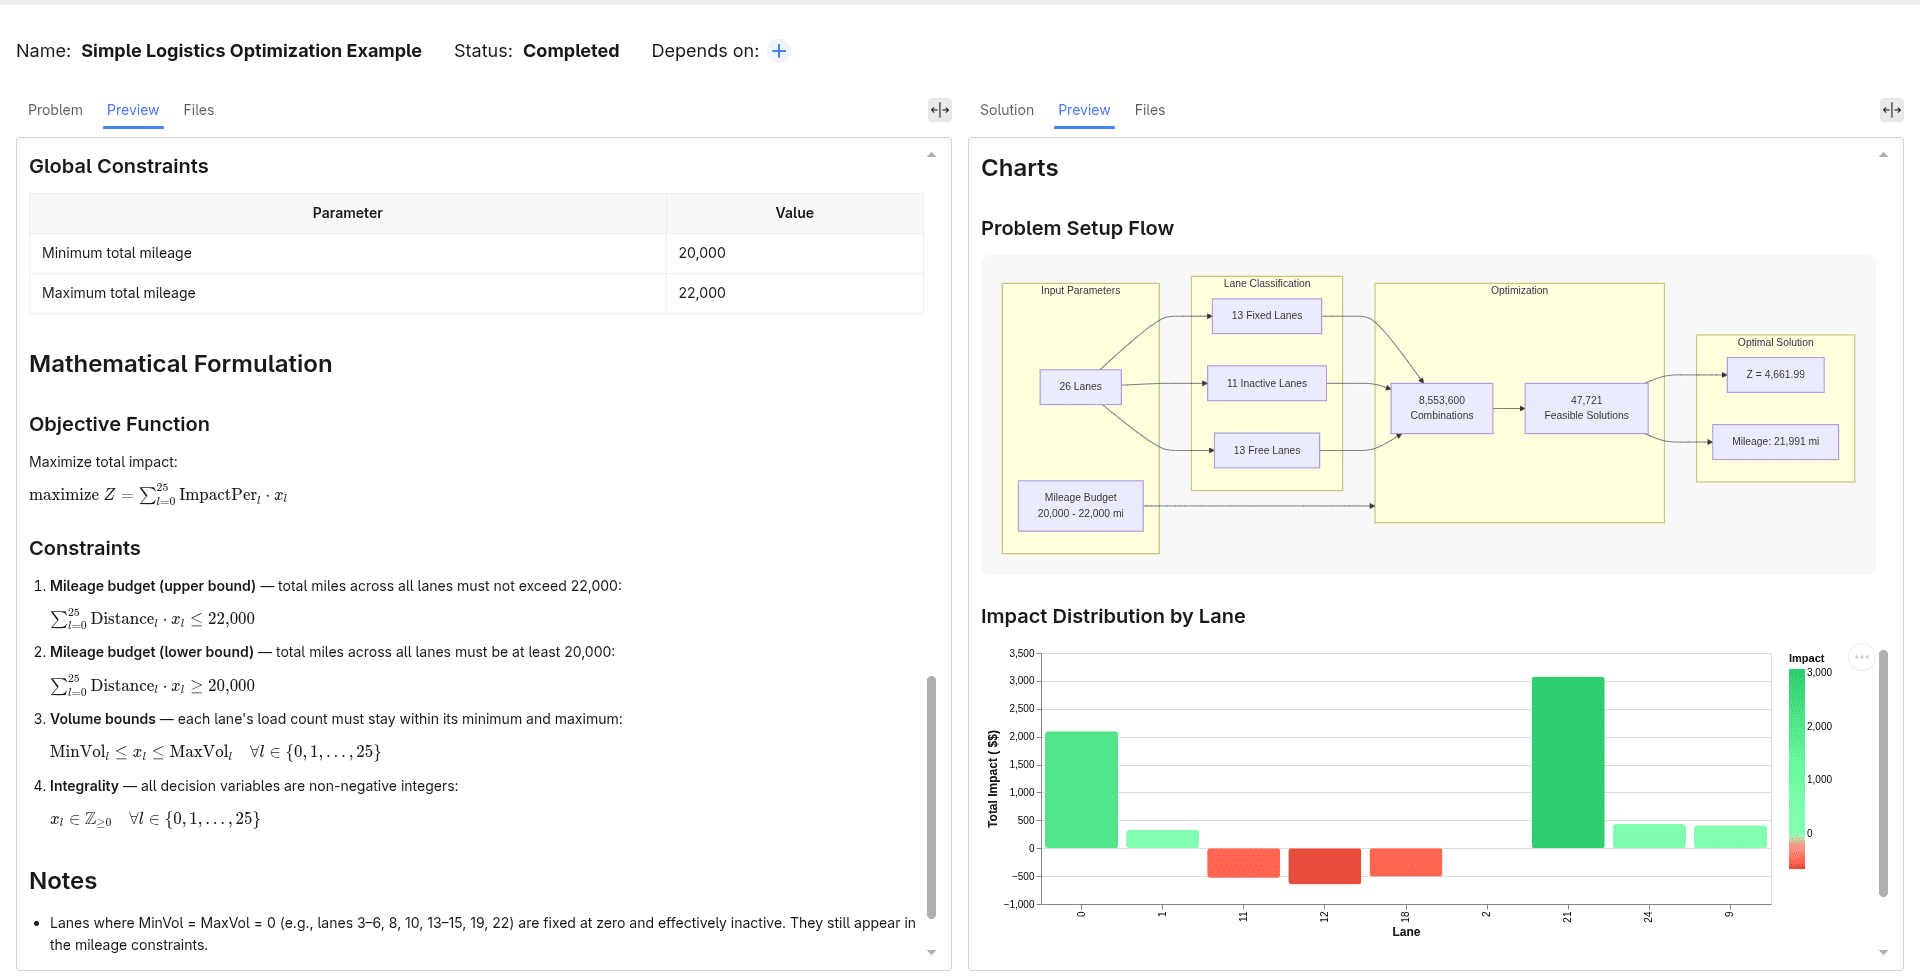The width and height of the screenshot is (1920, 978).
Task: Click the lane 12 red bar
Action: coord(1324,866)
